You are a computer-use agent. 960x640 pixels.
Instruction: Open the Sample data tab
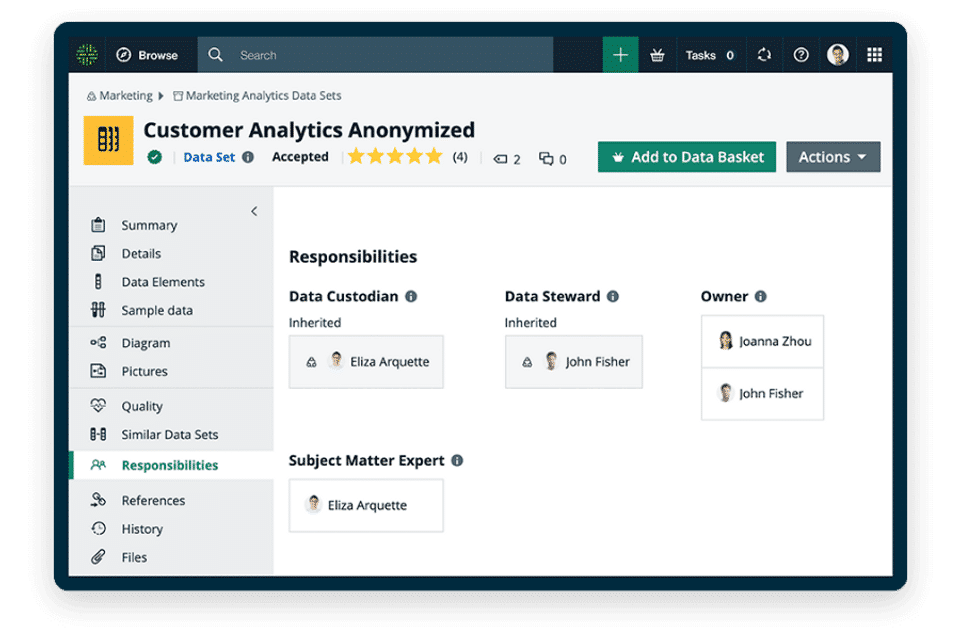coord(157,311)
